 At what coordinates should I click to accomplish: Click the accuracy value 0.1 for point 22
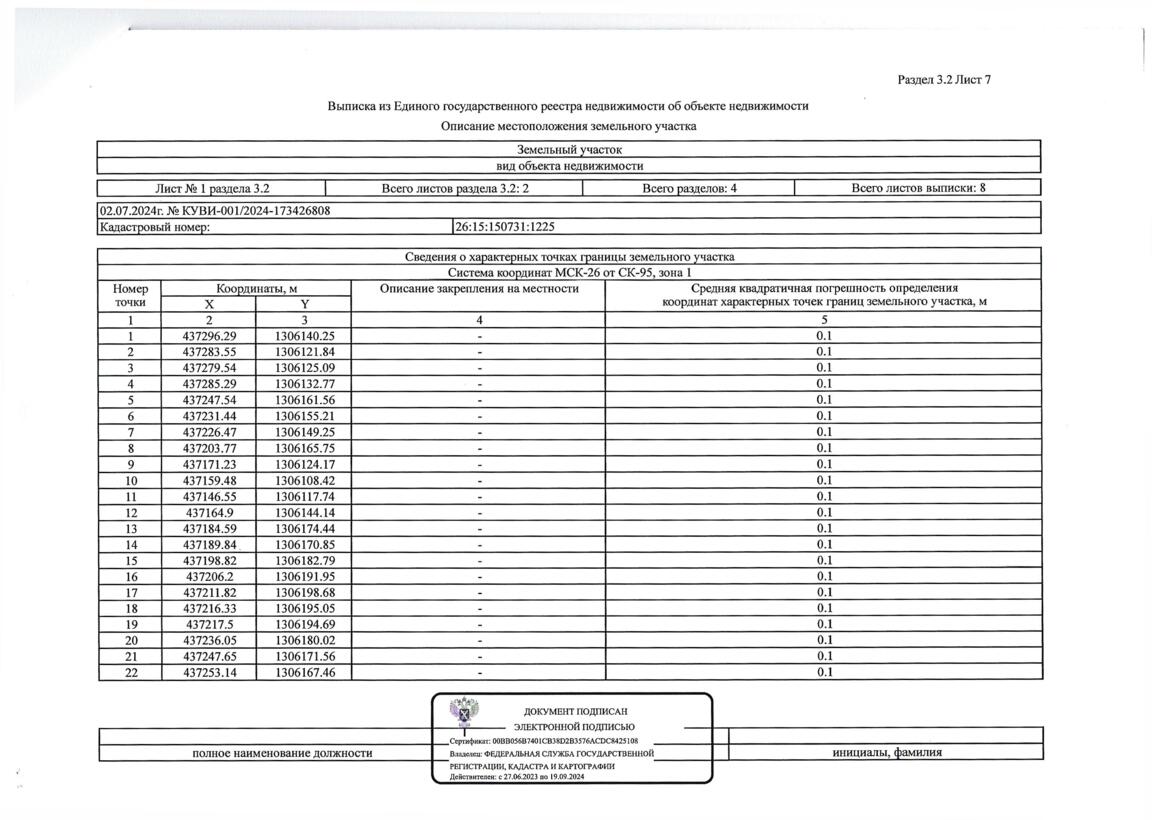click(x=824, y=672)
